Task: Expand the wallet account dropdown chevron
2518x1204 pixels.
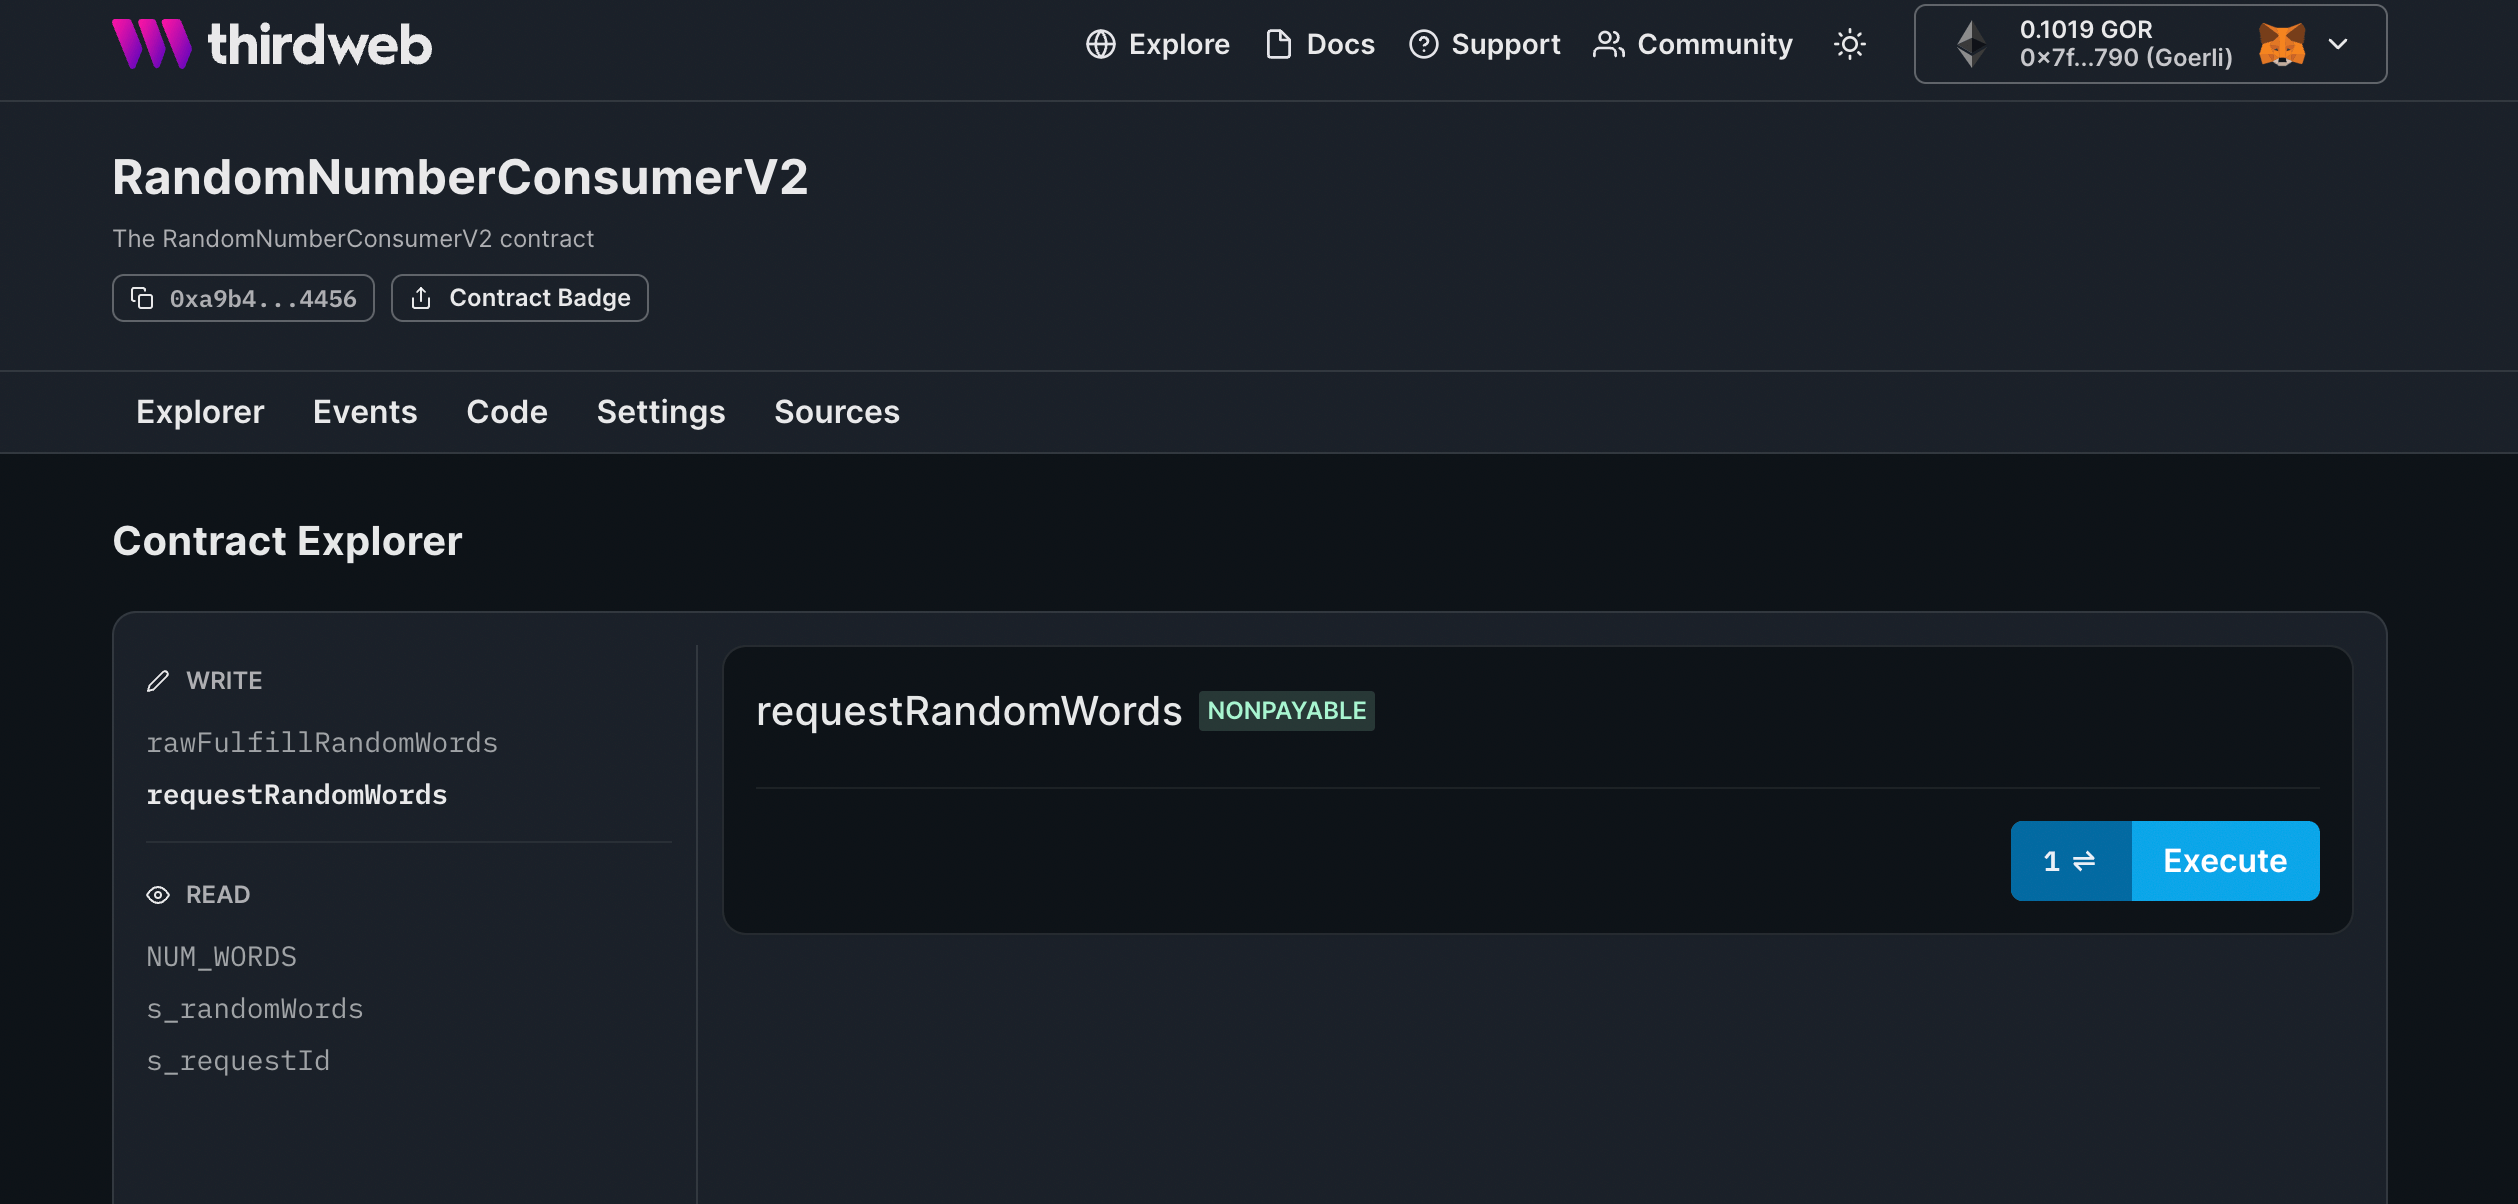Action: click(x=2339, y=44)
